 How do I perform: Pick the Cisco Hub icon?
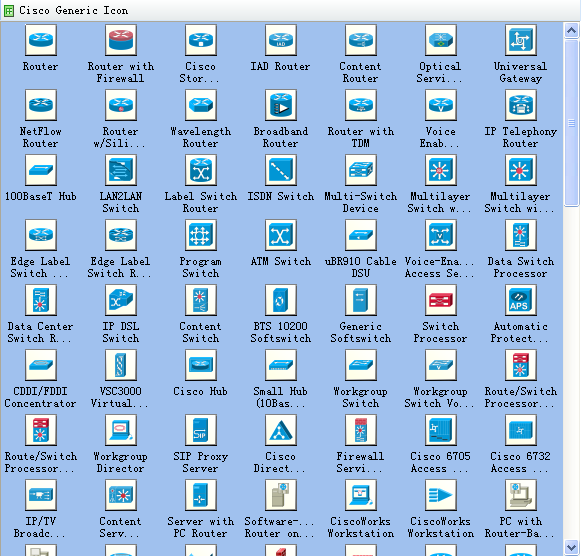click(201, 365)
